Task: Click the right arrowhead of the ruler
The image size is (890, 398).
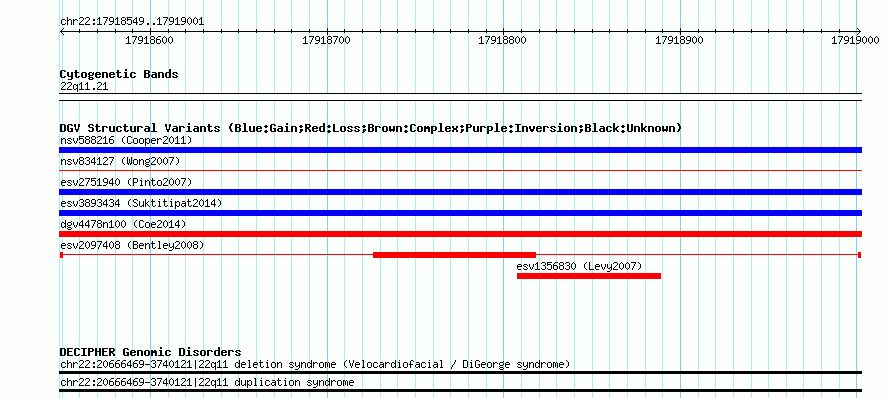Action: [859, 31]
